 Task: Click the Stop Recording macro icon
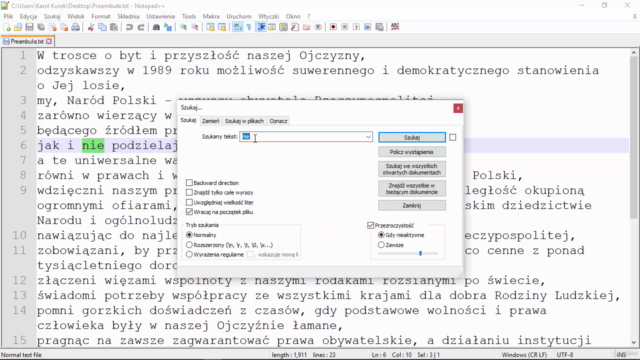(344, 27)
